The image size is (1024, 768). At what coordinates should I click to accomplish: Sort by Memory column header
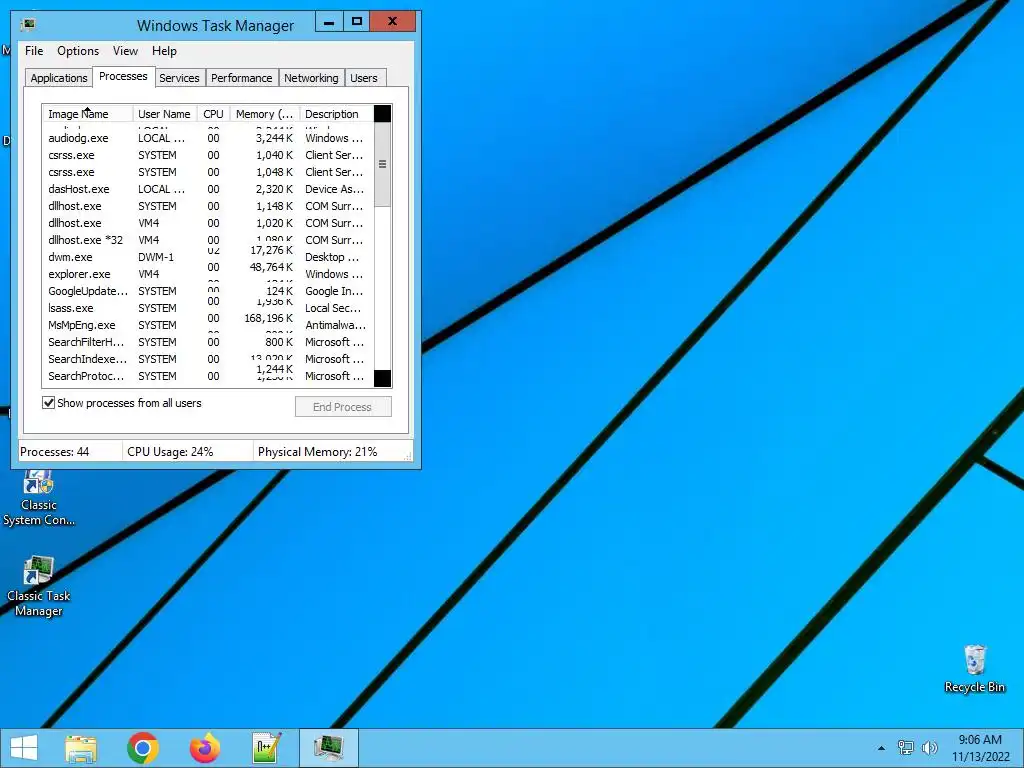pyautogui.click(x=264, y=114)
